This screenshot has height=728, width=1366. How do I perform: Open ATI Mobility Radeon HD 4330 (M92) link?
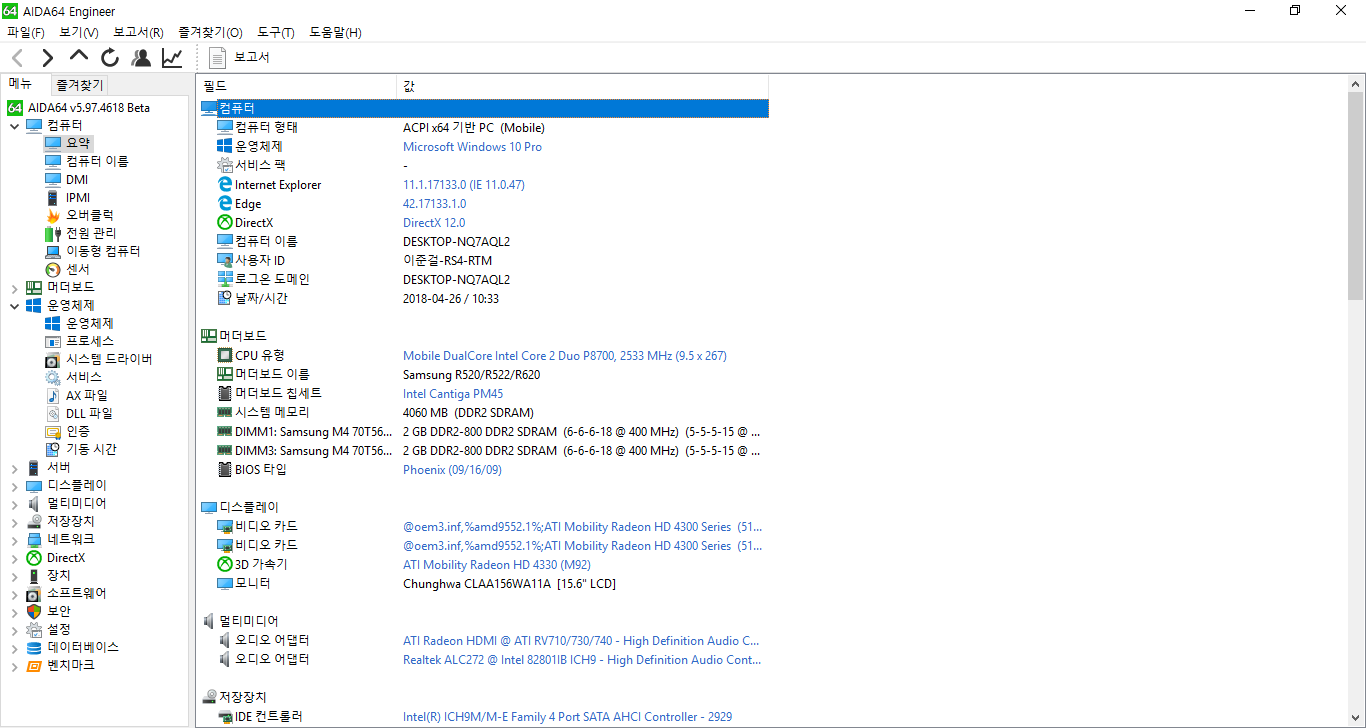click(496, 565)
